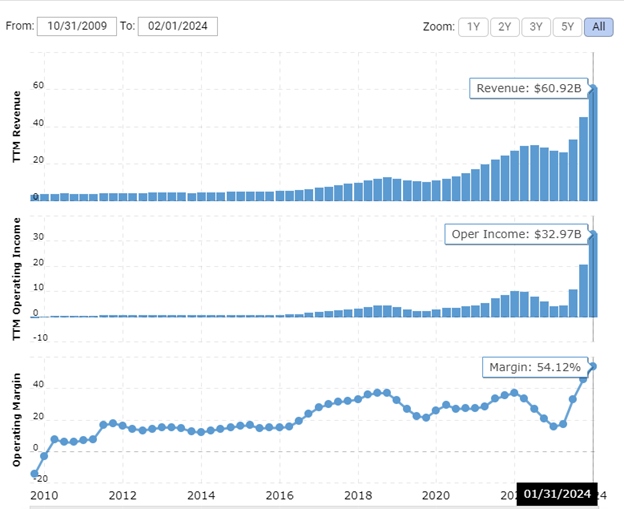Select the 2Y zoom range
The image size is (624, 509).
[x=505, y=27]
